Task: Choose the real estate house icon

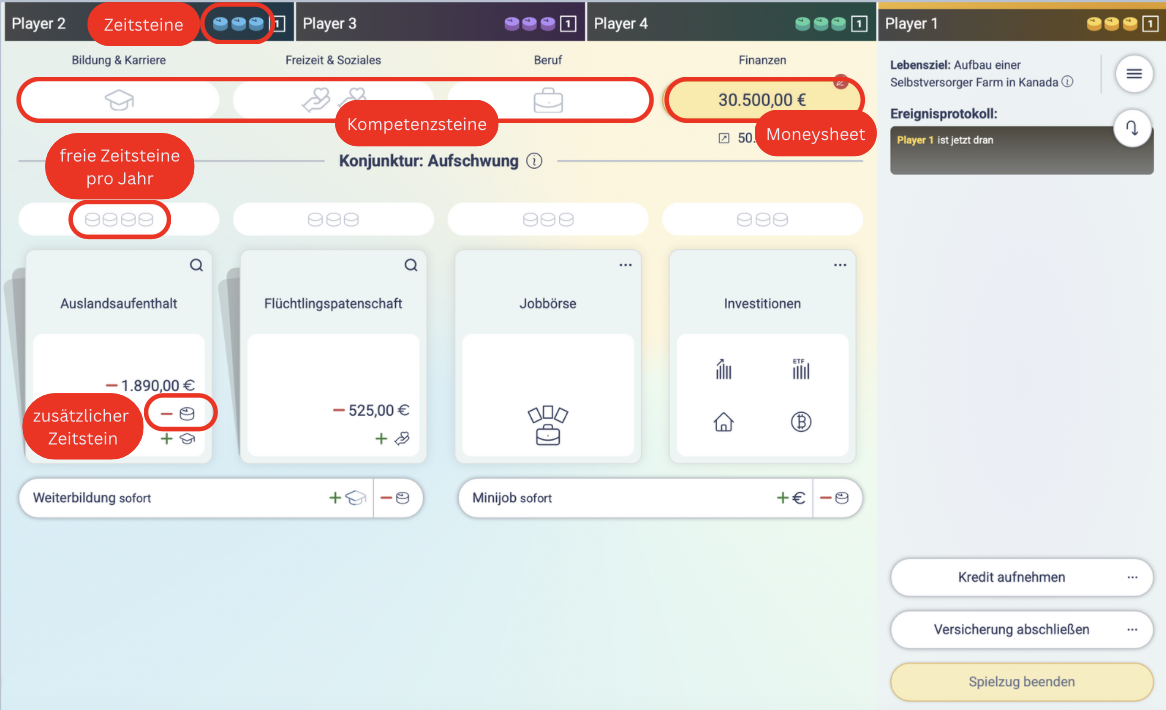Action: (x=724, y=422)
